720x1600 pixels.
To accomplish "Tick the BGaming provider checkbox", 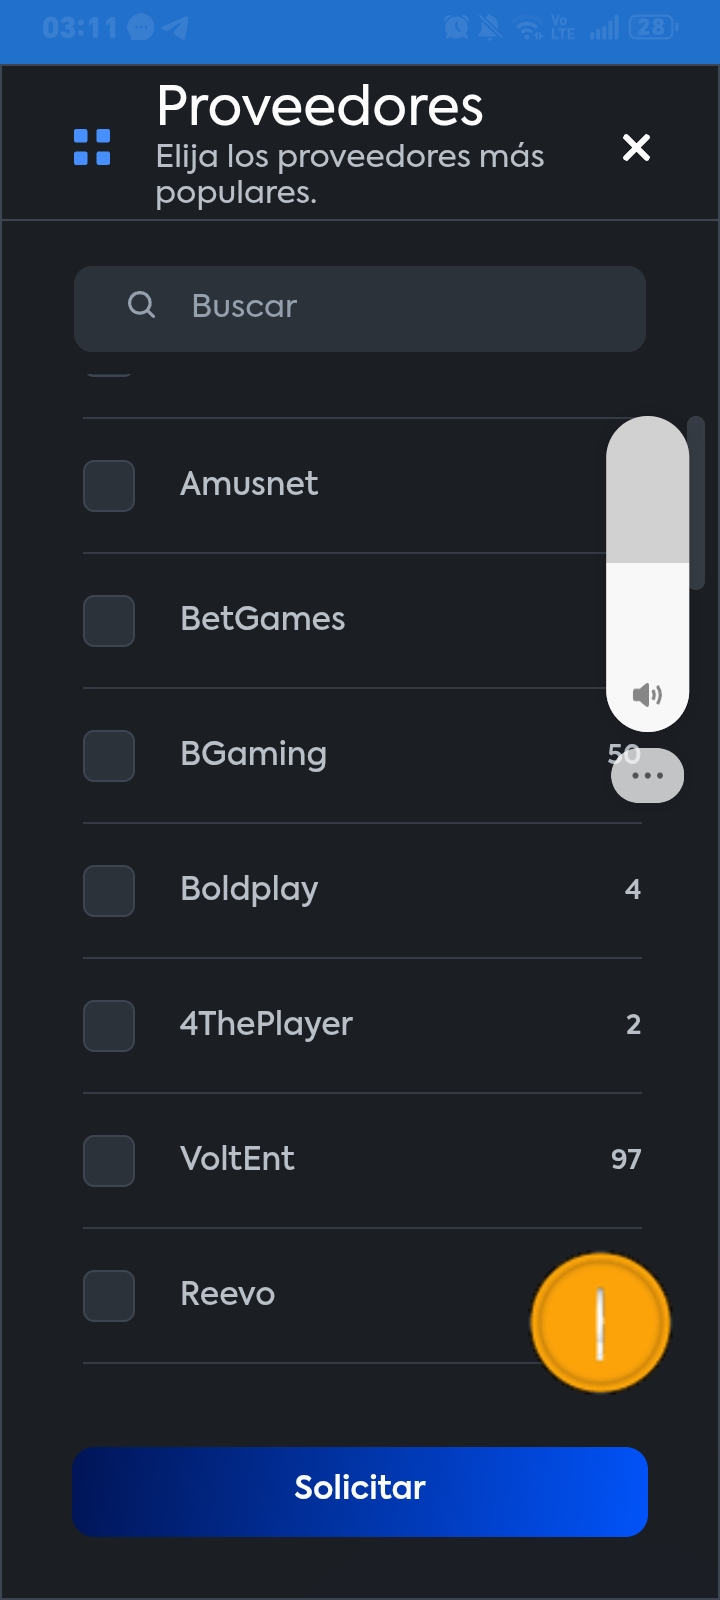I will [x=109, y=756].
